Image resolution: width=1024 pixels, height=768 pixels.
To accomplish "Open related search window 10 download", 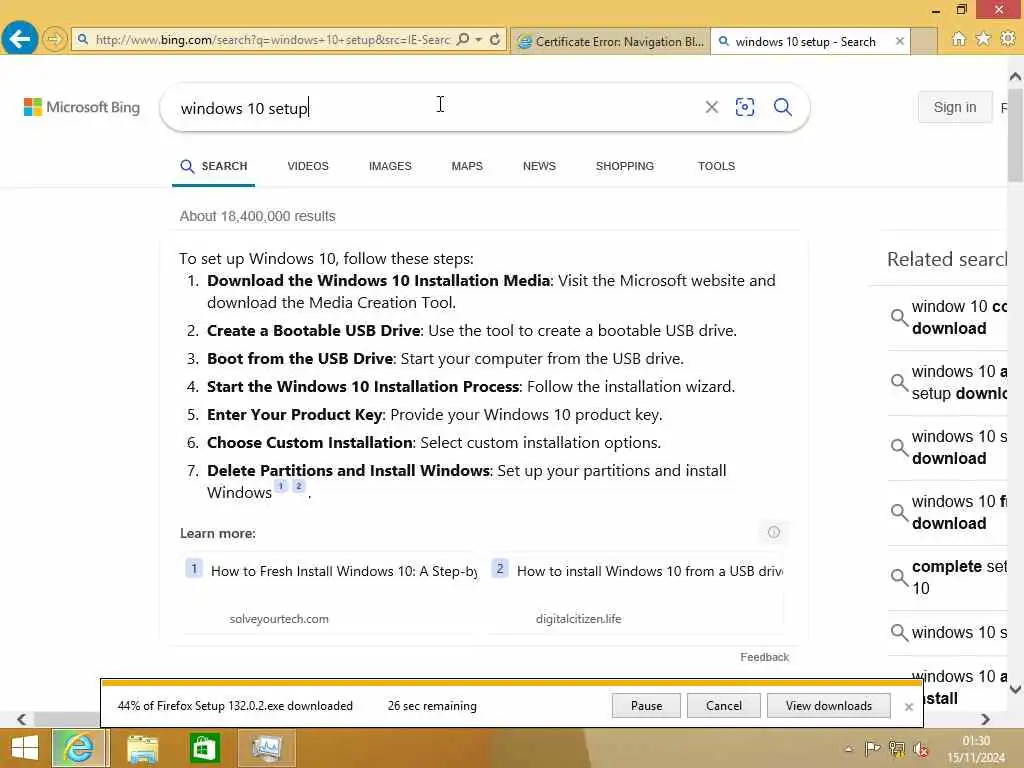I will click(948, 317).
